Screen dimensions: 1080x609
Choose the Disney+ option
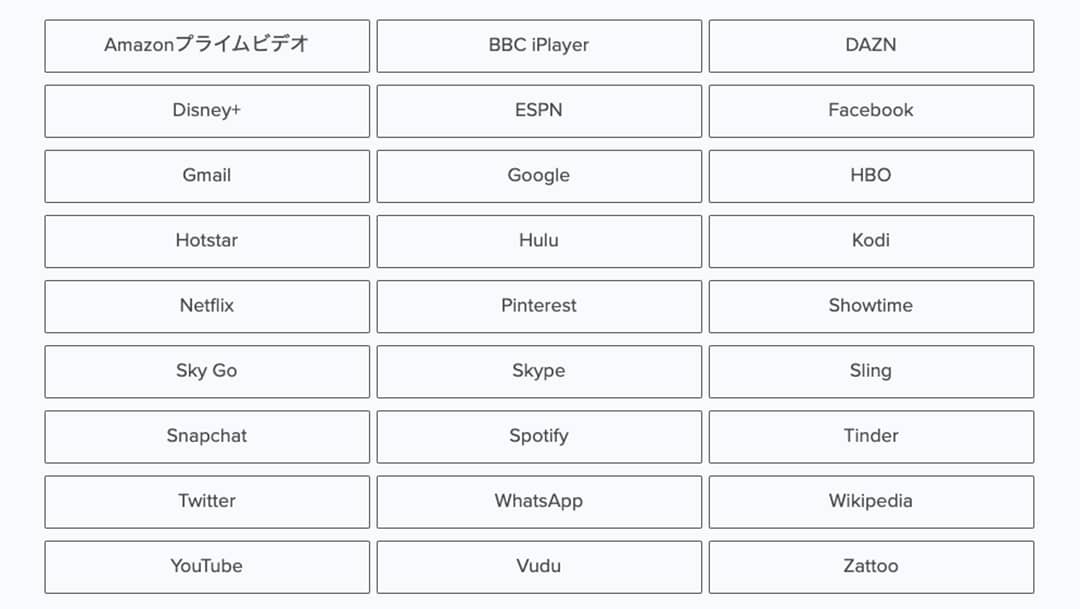[207, 111]
